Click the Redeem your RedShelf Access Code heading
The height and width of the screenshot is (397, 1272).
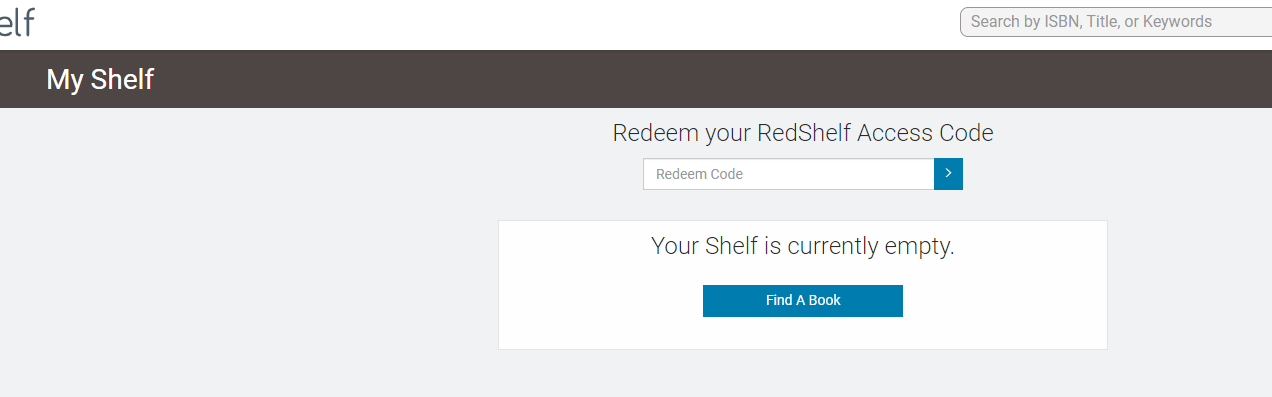[803, 133]
